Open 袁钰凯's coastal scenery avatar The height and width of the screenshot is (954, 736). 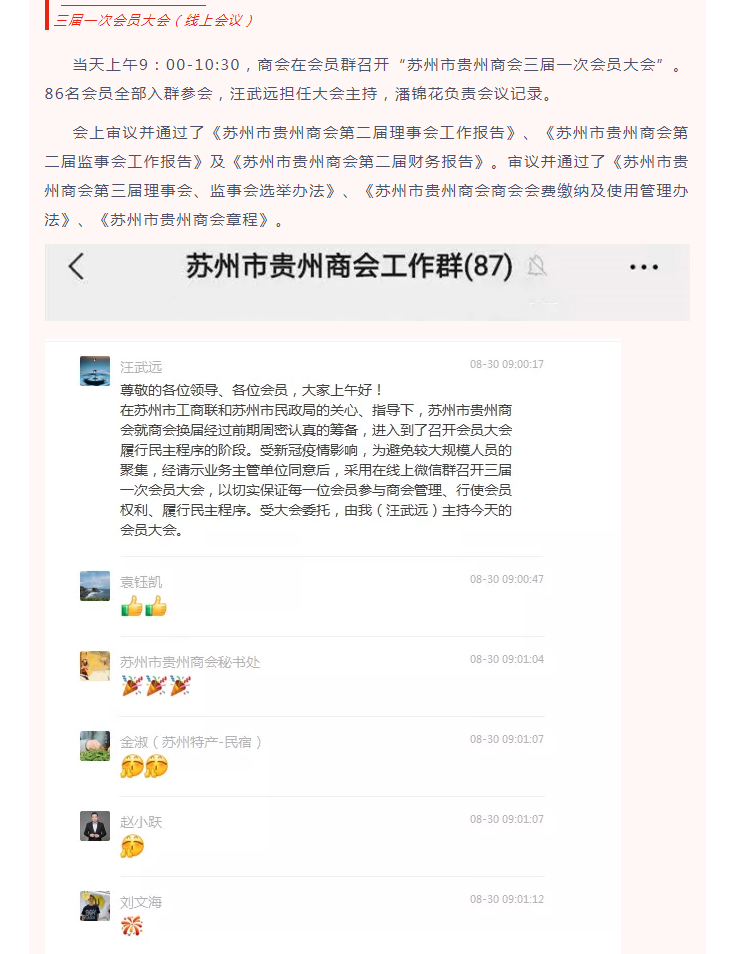coord(95,586)
